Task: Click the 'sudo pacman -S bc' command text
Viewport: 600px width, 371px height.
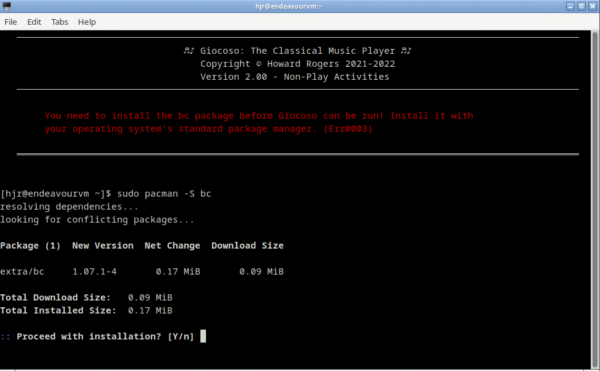Action: click(164, 194)
